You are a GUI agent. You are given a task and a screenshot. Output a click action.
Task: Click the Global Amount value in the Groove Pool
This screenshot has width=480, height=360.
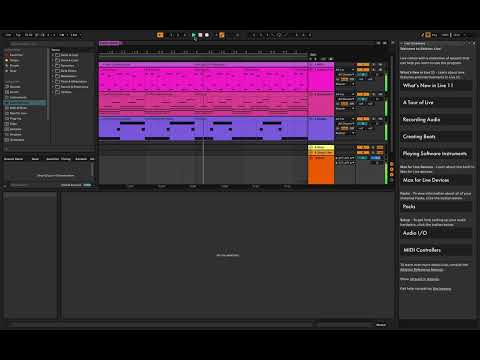click(87, 185)
